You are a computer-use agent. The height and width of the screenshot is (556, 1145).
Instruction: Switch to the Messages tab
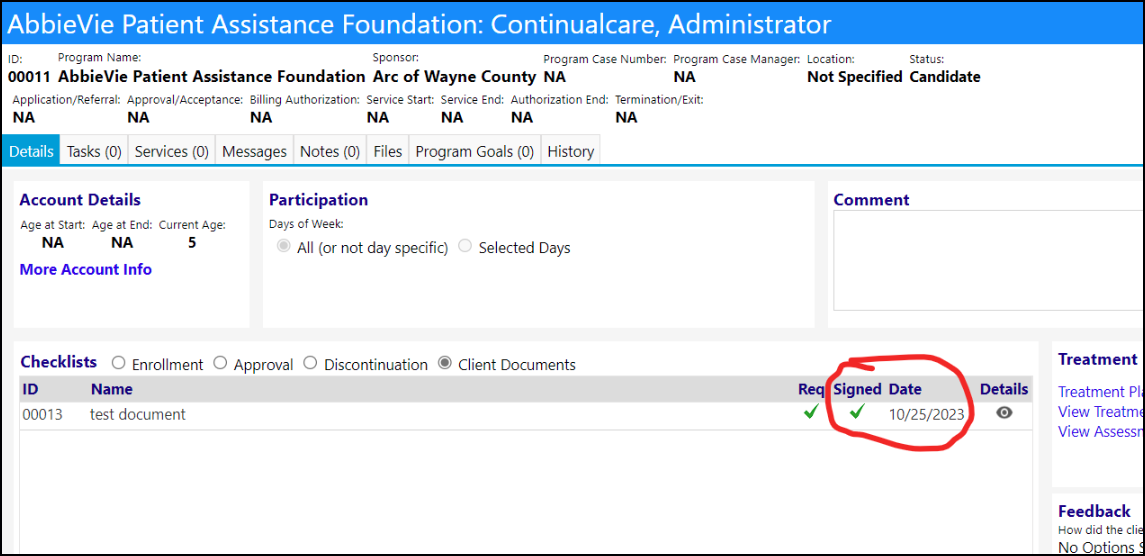(x=254, y=151)
